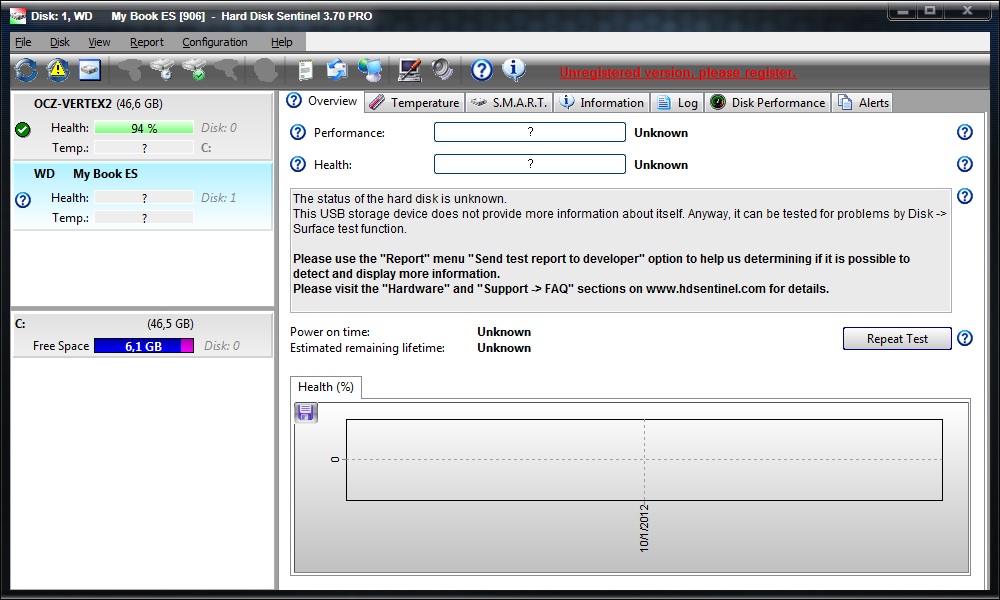The width and height of the screenshot is (1000, 600).
Task: Click the 94 % health bar of OCZ-VERTEX2
Action: [x=143, y=128]
